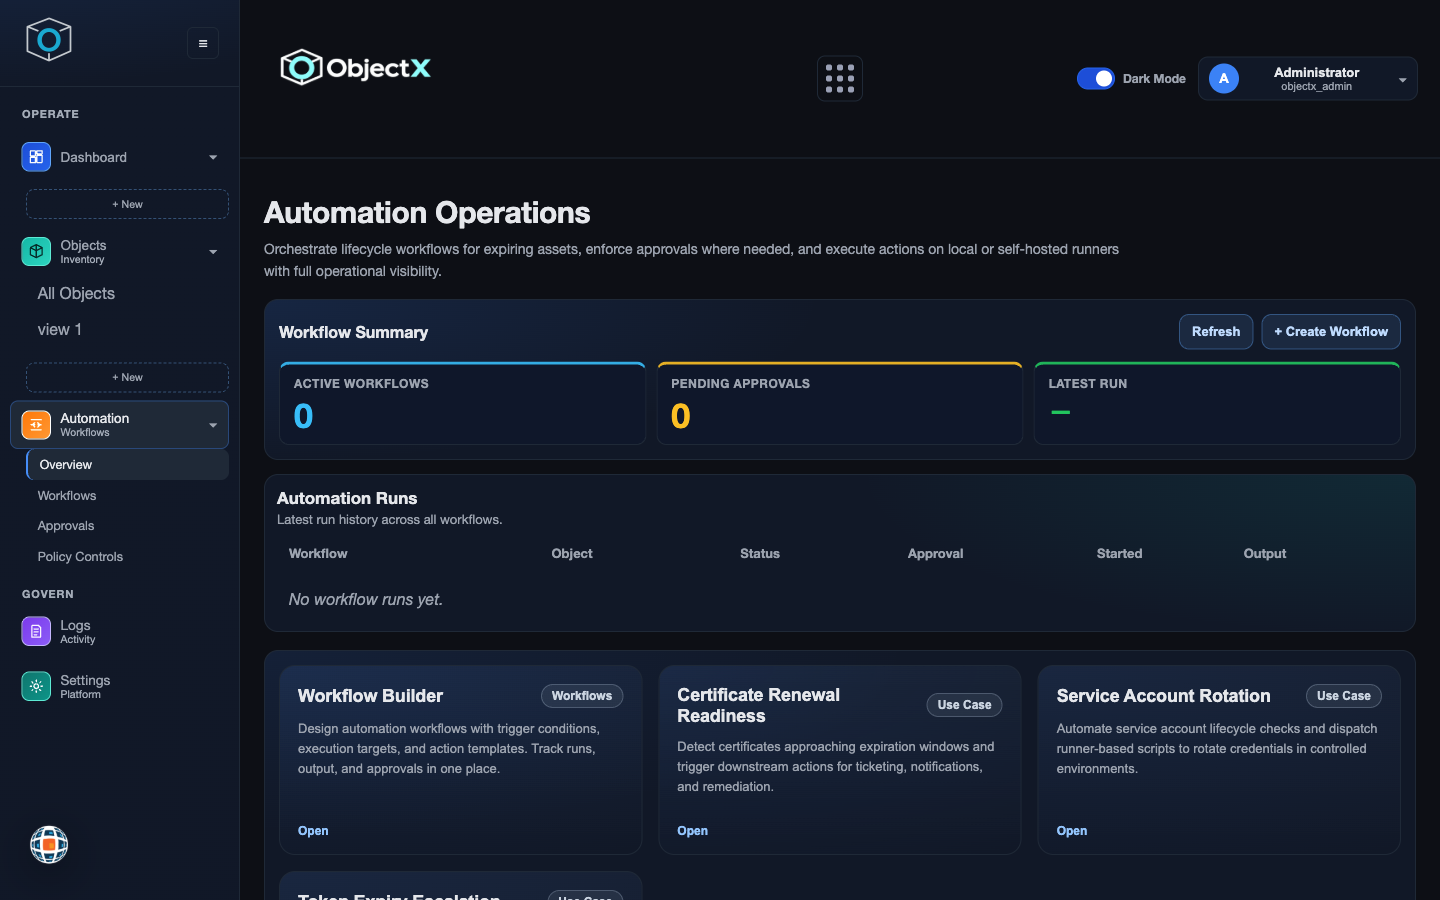Open Certificate Renewal Readiness card link

(692, 831)
